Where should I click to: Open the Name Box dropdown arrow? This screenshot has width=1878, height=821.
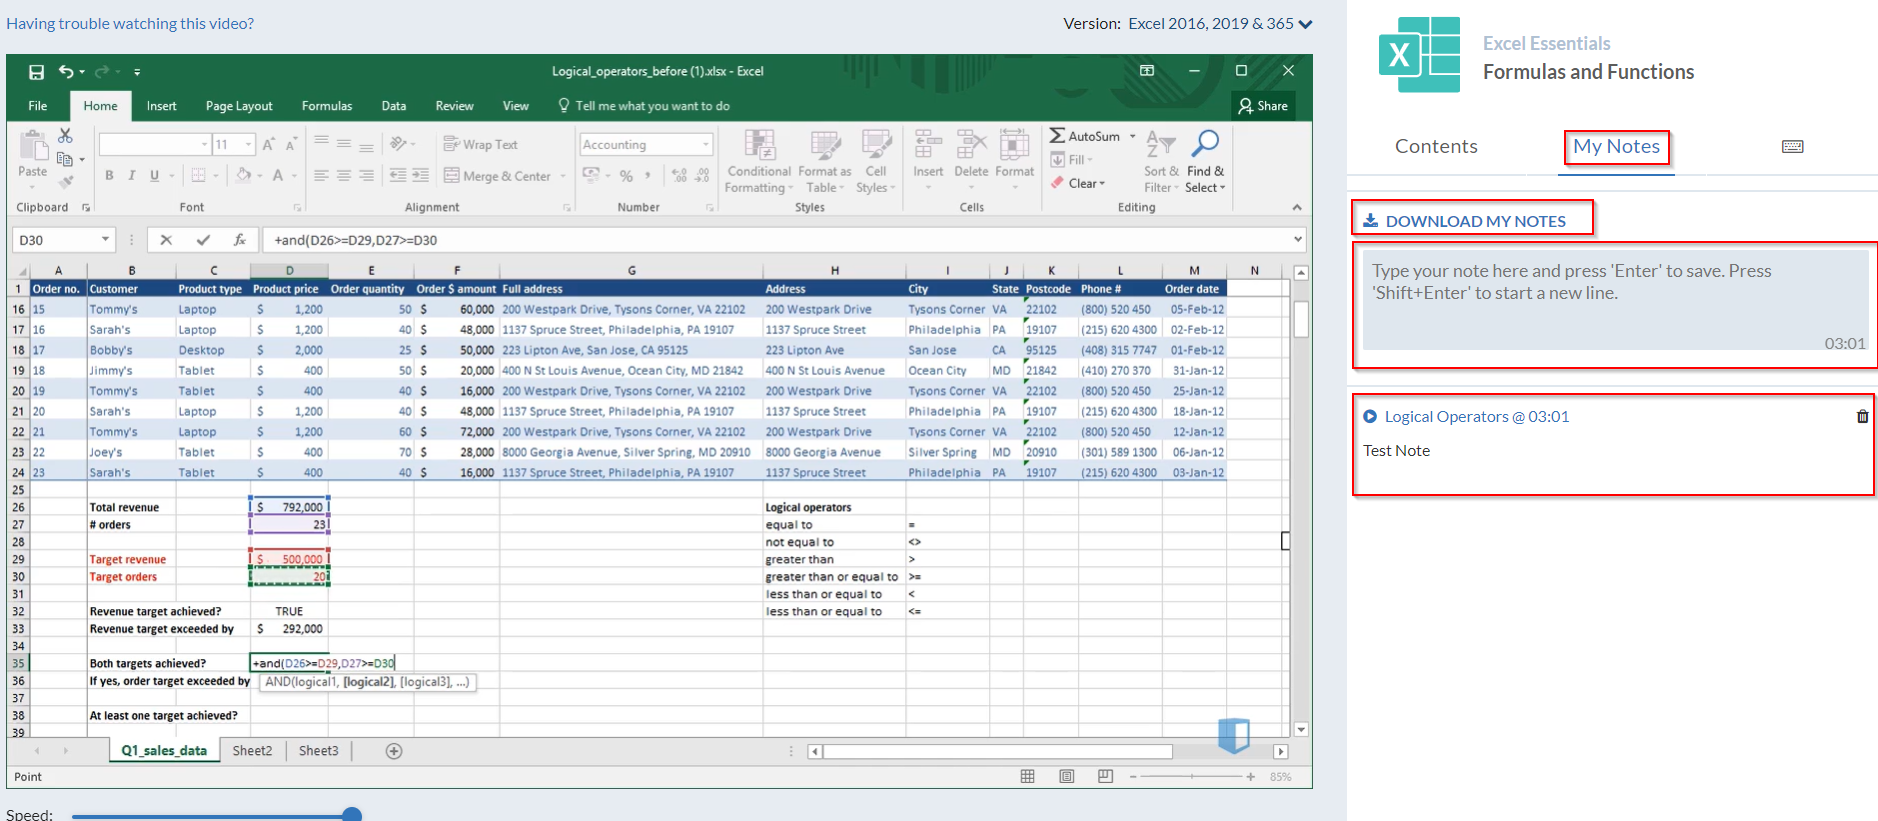[105, 240]
